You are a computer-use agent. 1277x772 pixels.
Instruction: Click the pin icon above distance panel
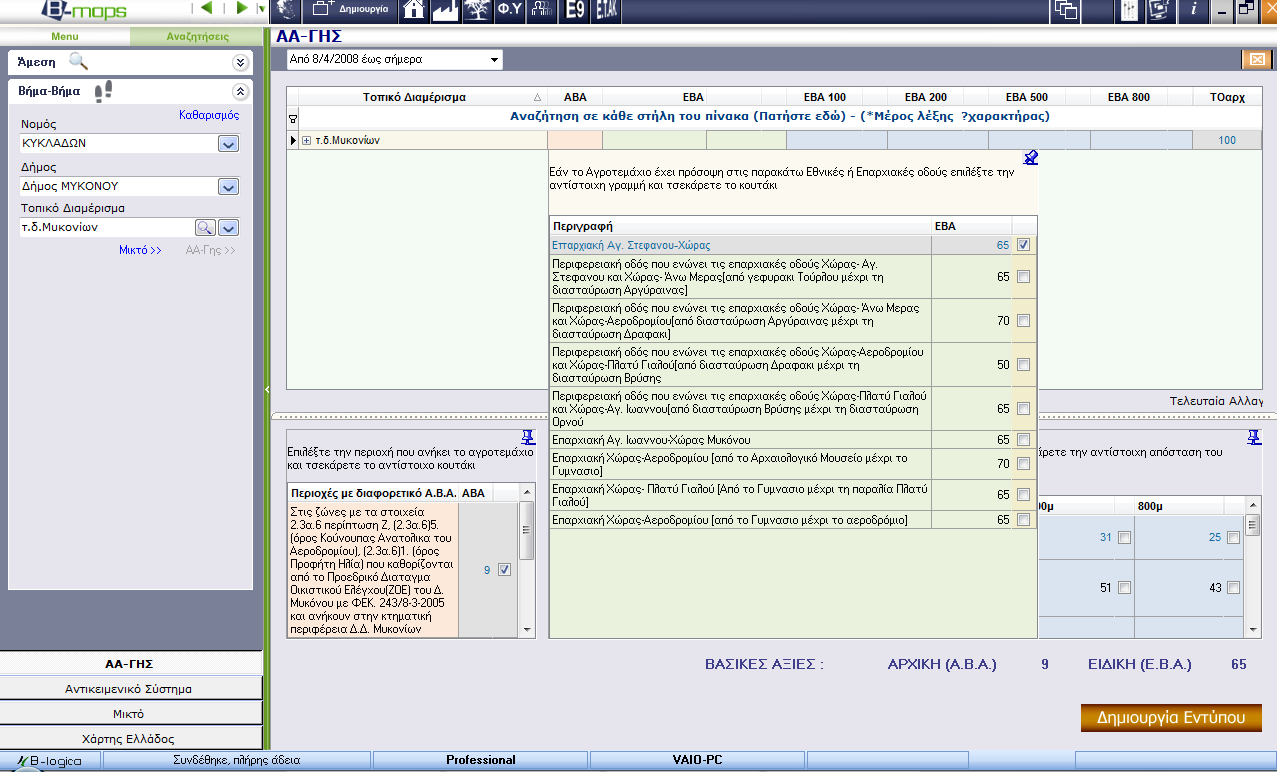coord(1254,437)
